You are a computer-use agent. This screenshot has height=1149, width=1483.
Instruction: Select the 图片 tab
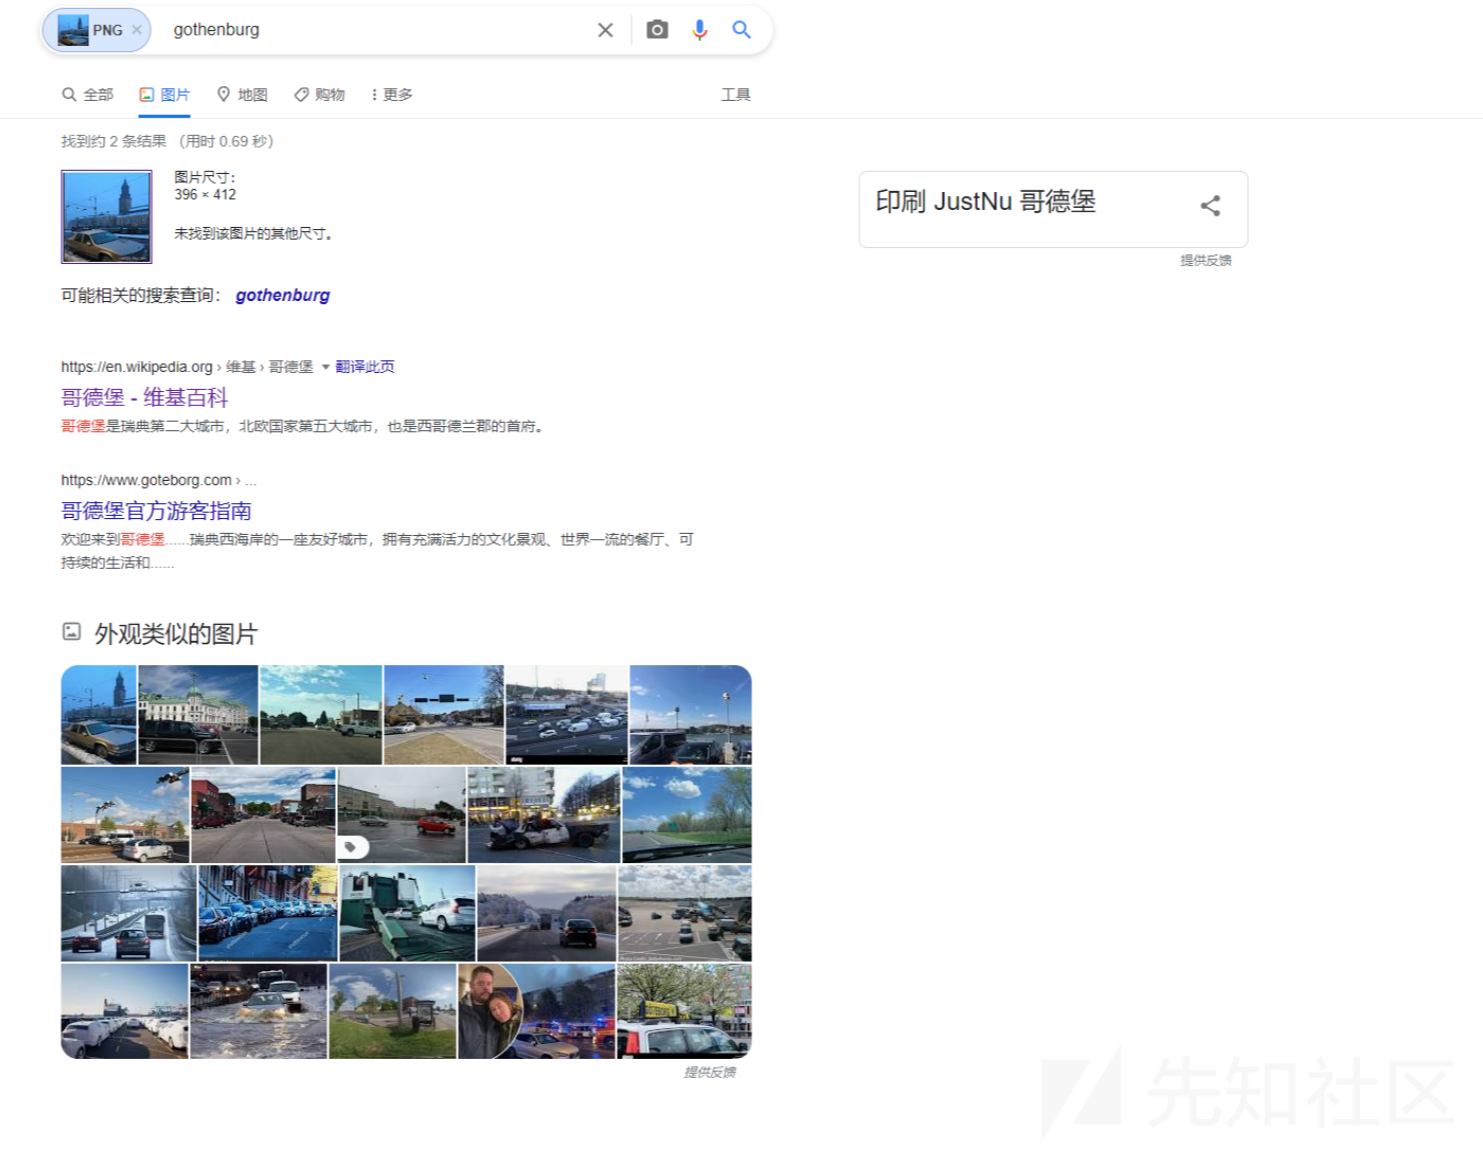coord(164,95)
